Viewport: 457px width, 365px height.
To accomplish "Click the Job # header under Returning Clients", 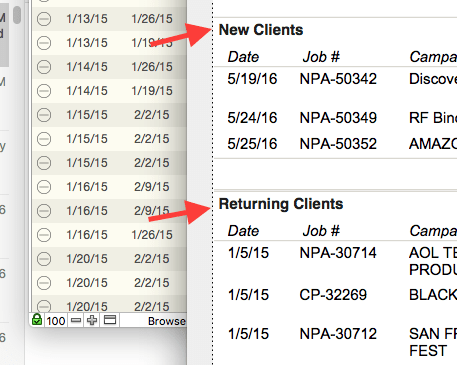I will click(321, 231).
